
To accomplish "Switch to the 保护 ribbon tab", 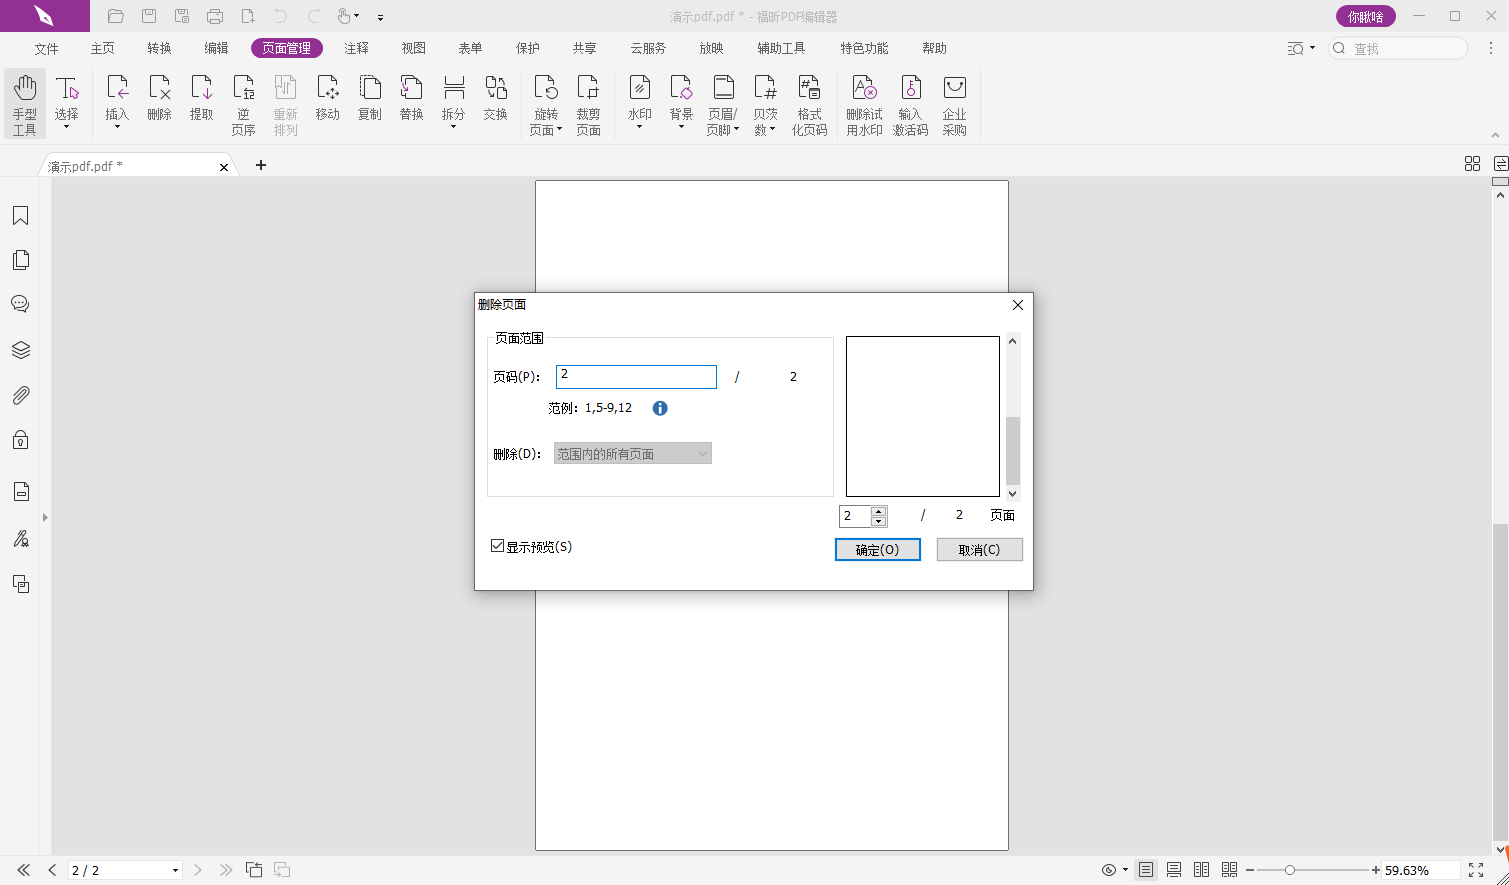I will coord(527,48).
